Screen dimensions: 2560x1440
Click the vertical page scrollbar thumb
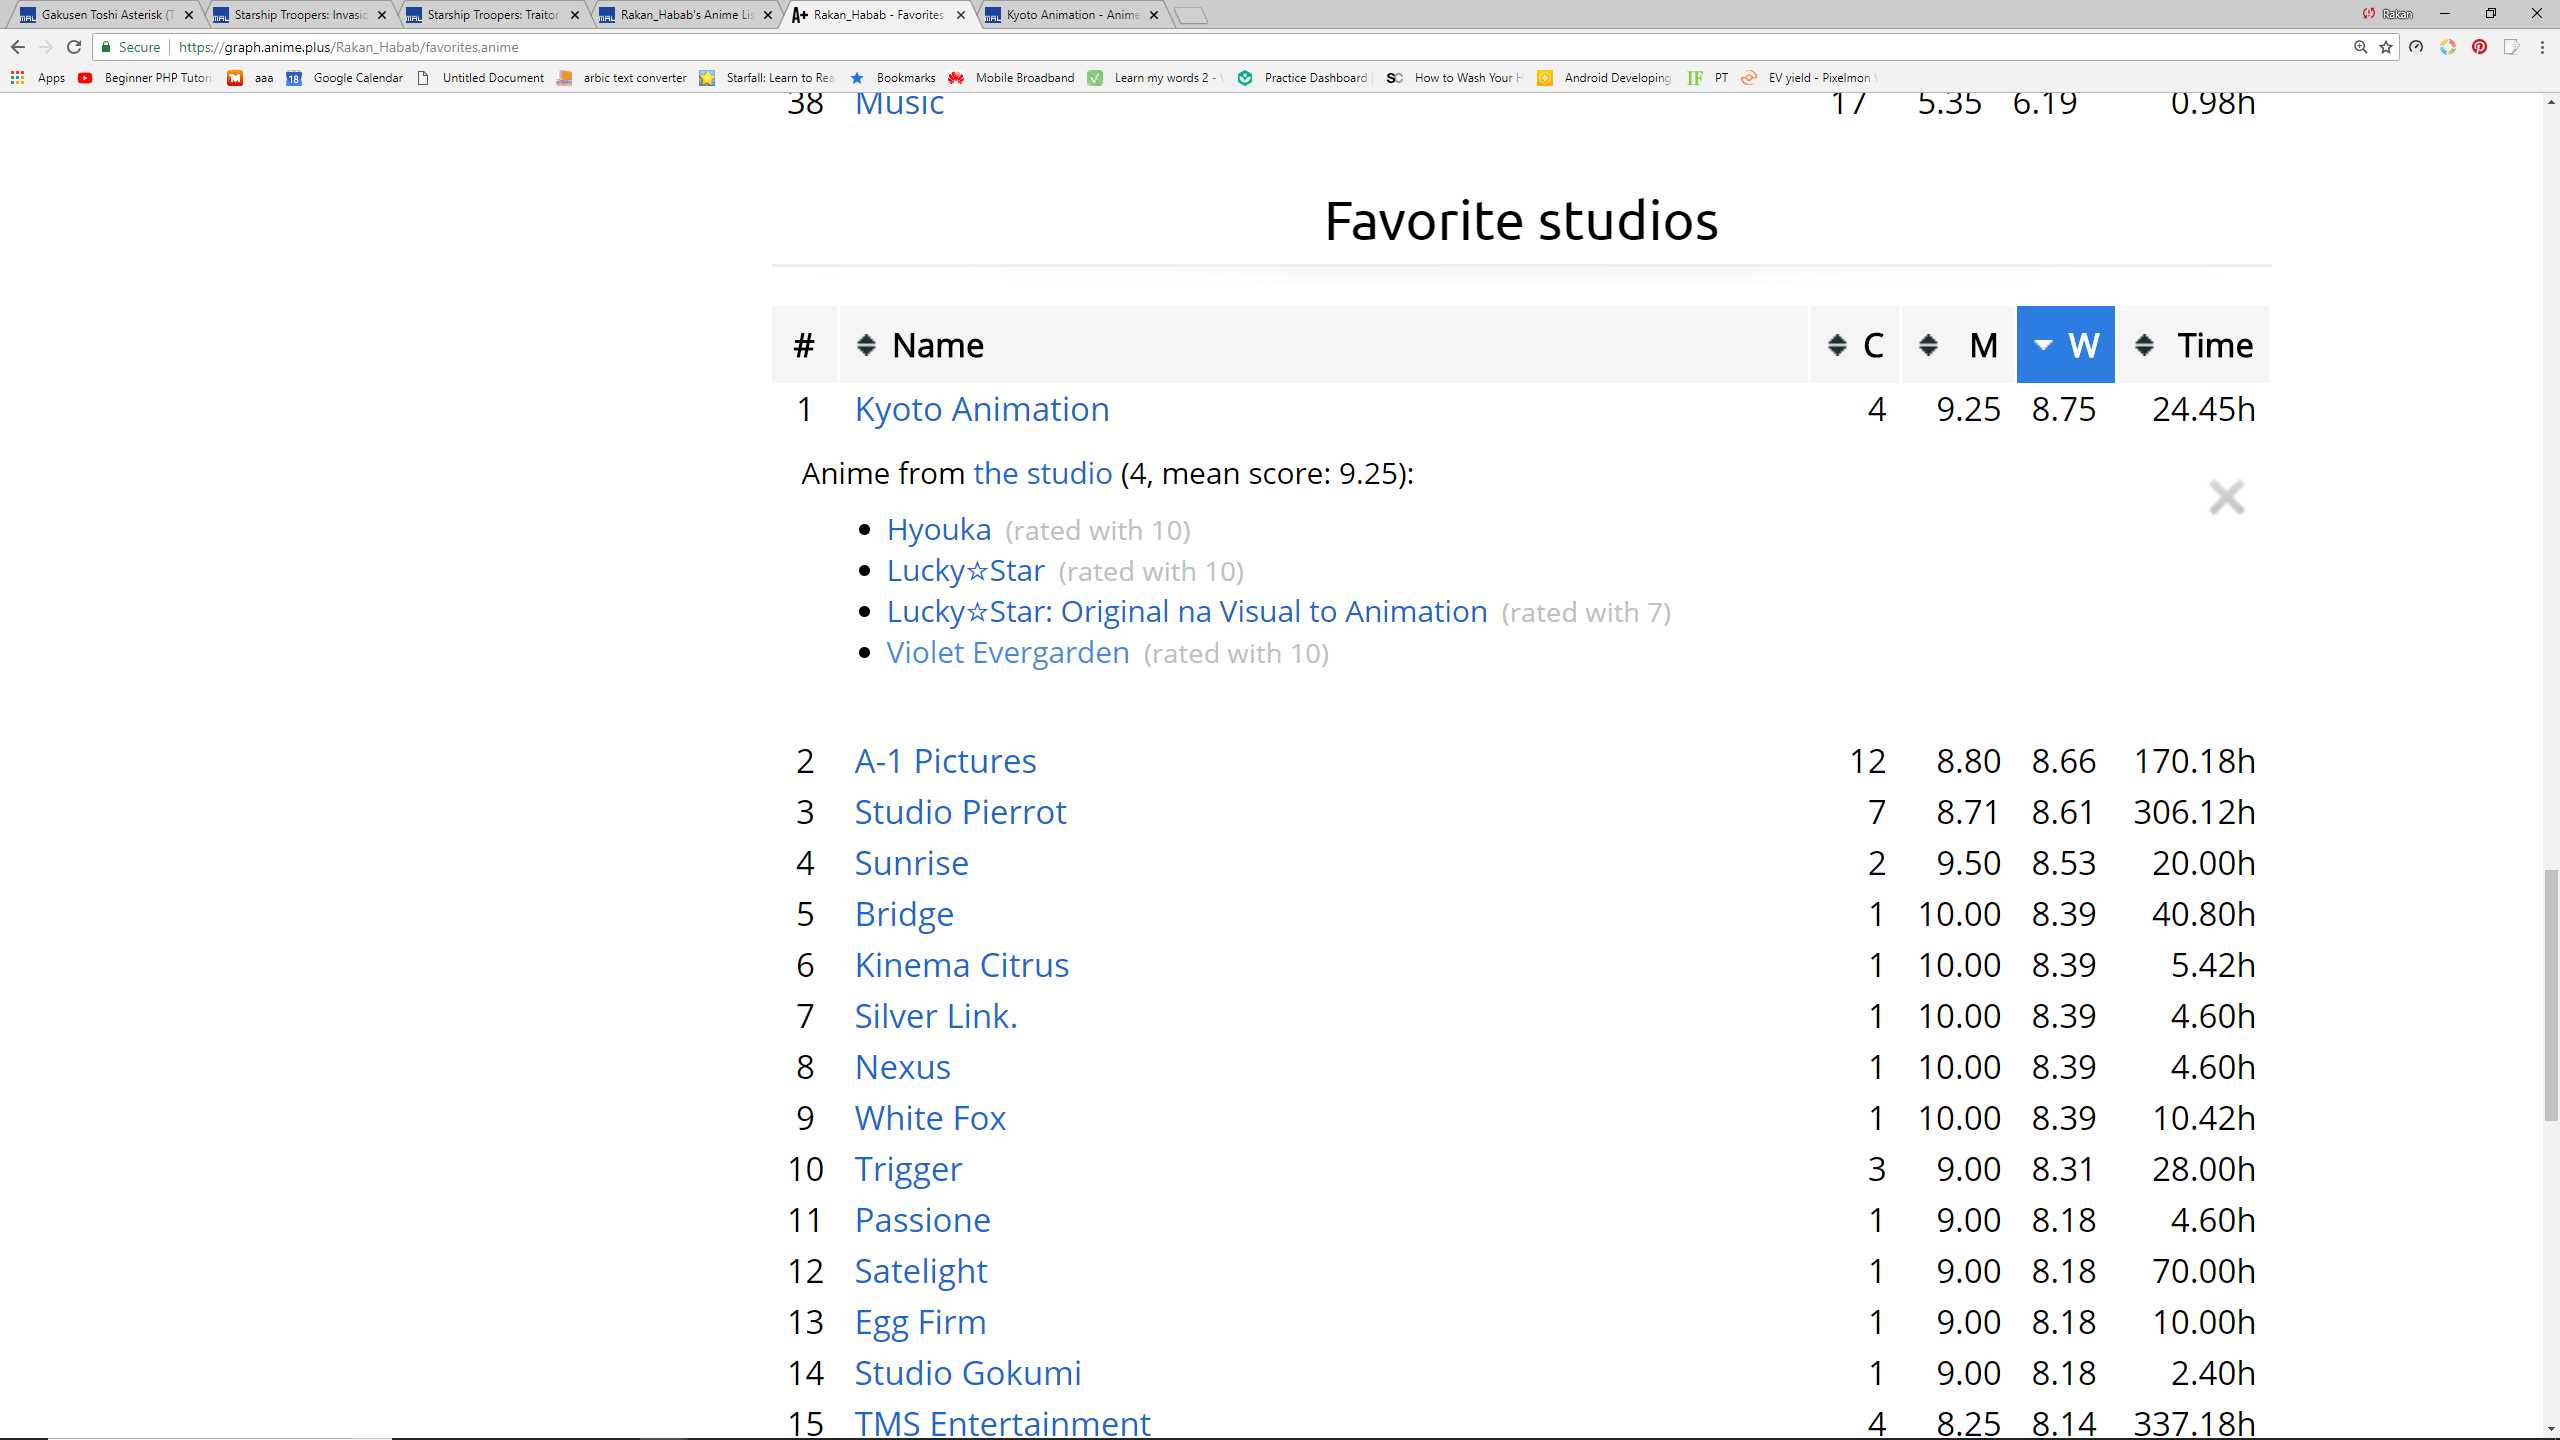(2551, 995)
